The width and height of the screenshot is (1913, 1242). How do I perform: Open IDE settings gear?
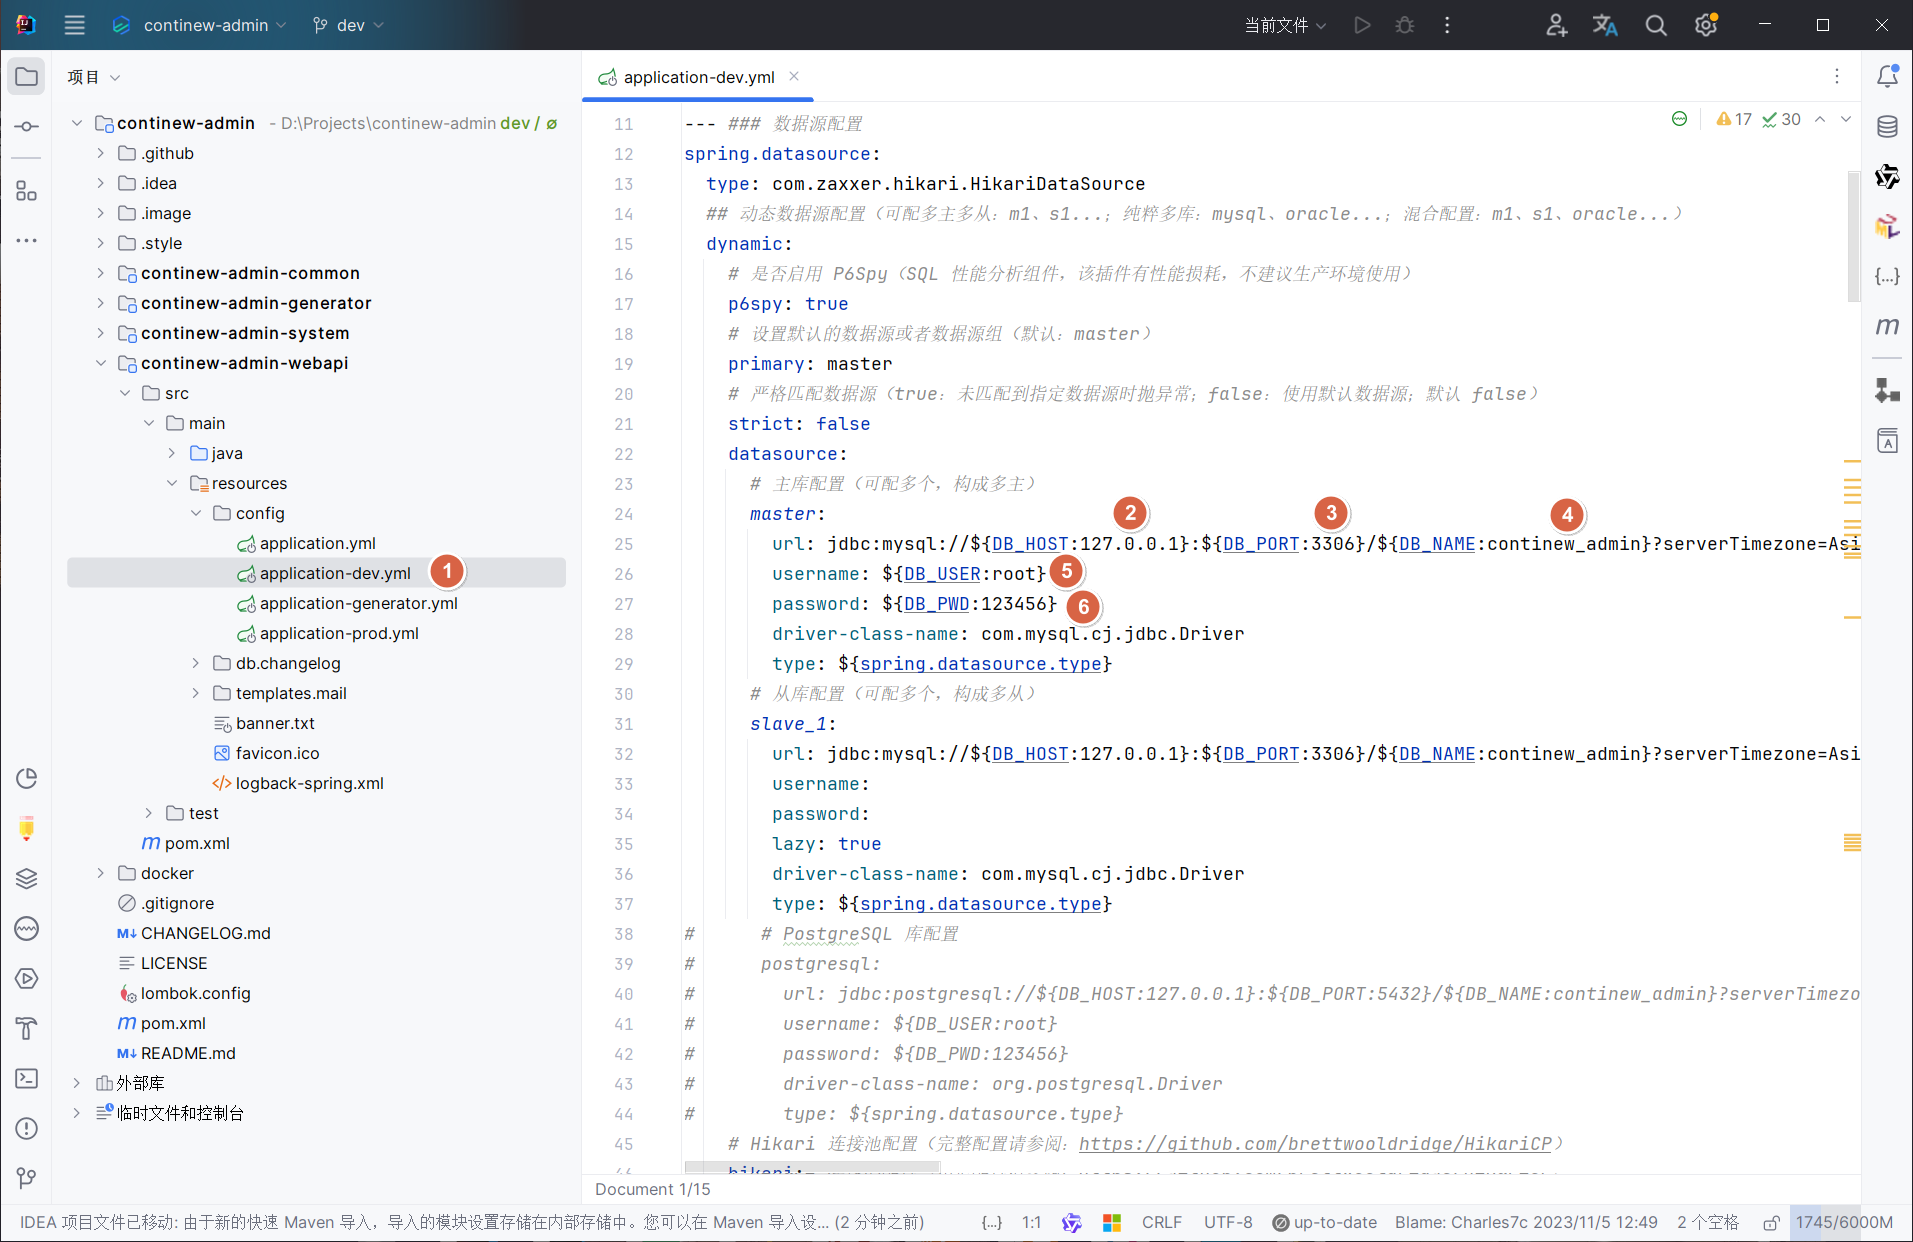[x=1706, y=25]
